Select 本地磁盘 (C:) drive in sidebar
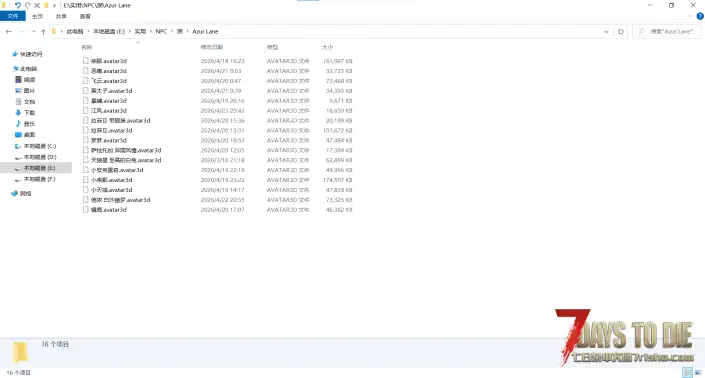The width and height of the screenshot is (705, 378). coord(36,146)
